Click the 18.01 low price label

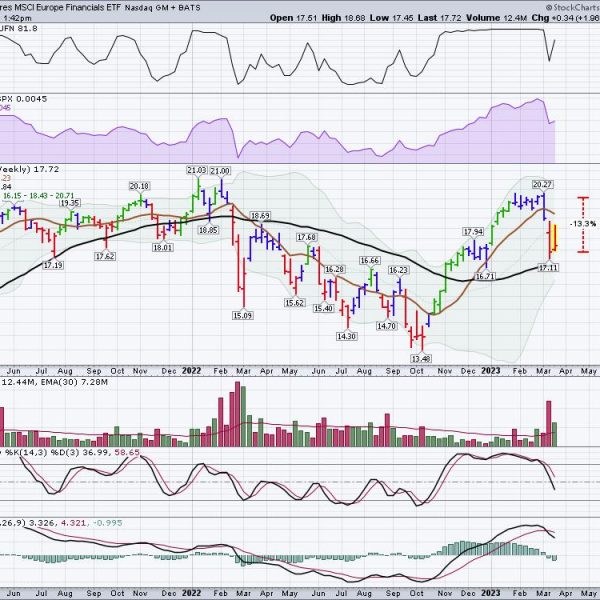[x=163, y=248]
